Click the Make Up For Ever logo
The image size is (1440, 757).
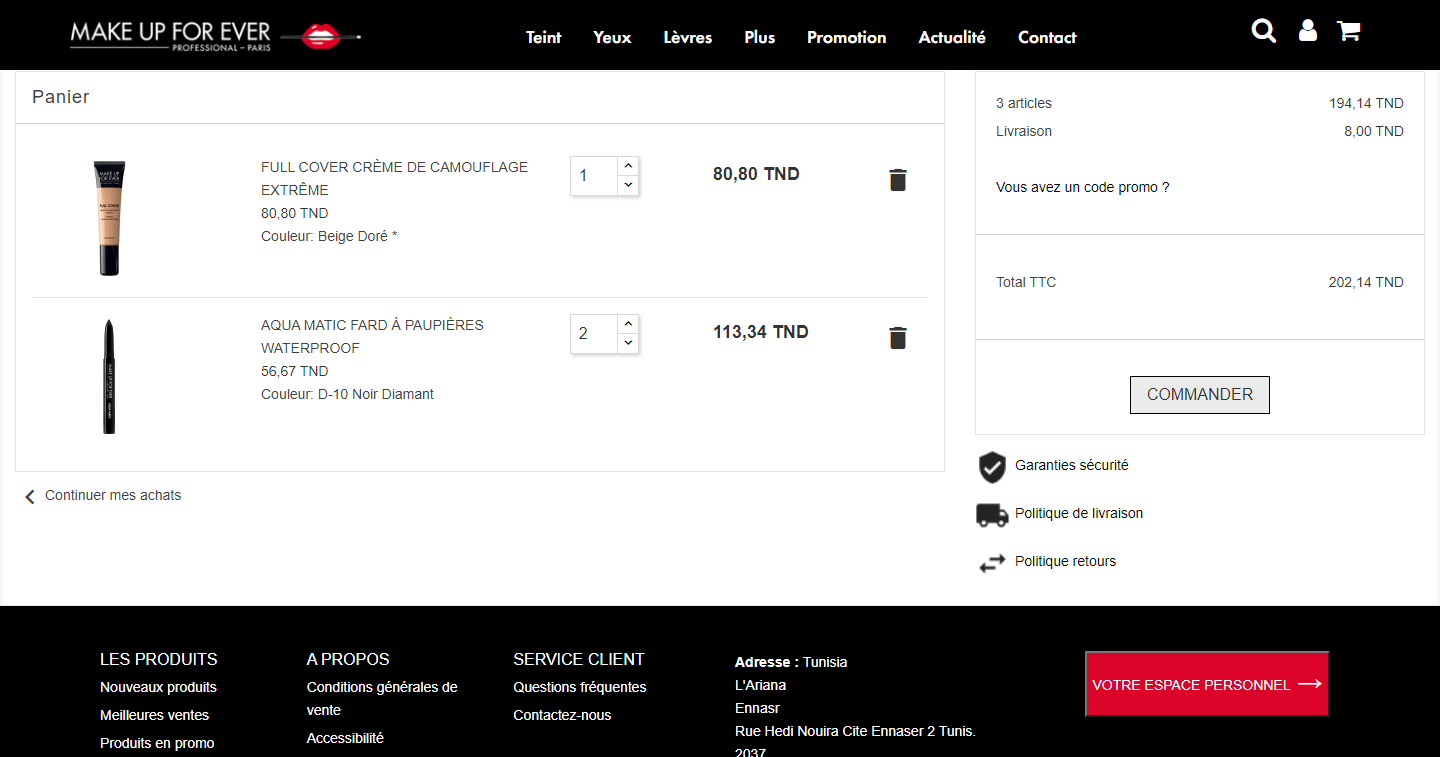click(x=215, y=36)
